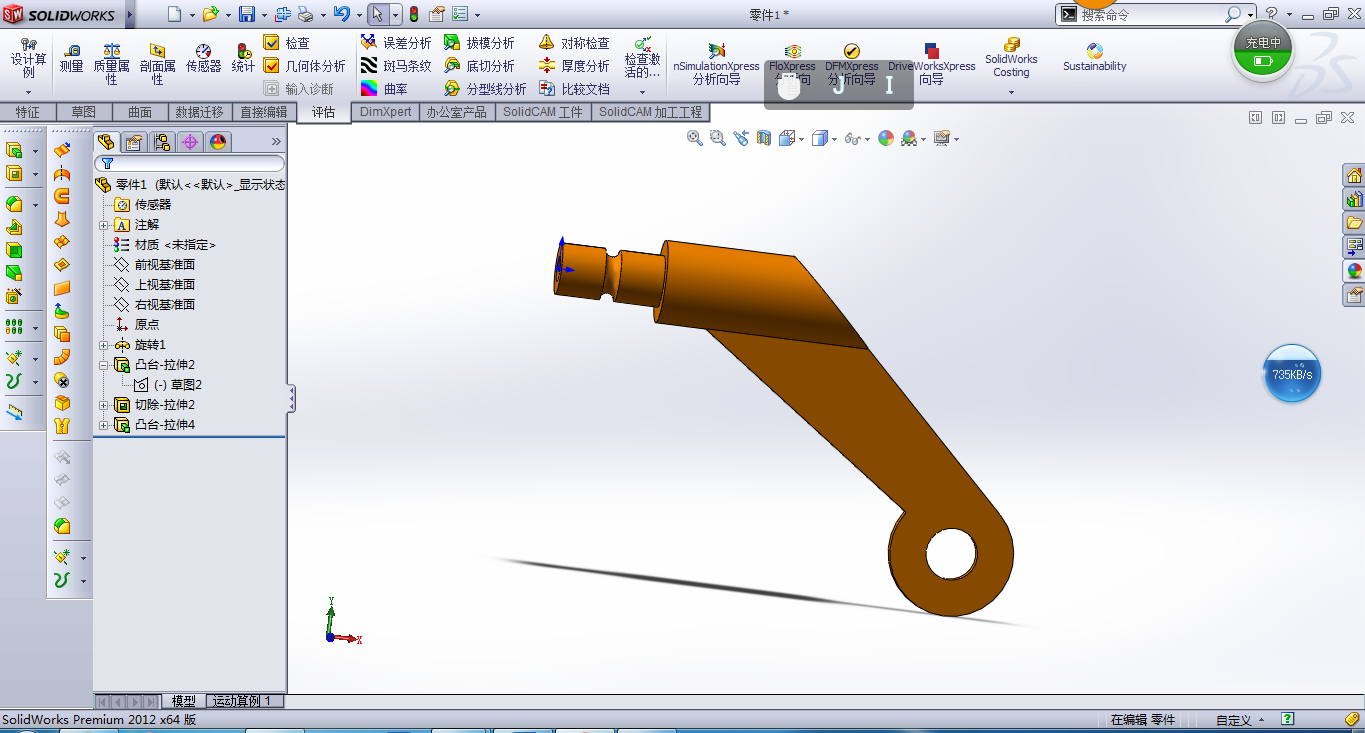This screenshot has height=733, width=1365.
Task: Expand the 凸台-拉伸4 feature node
Action: [x=103, y=425]
